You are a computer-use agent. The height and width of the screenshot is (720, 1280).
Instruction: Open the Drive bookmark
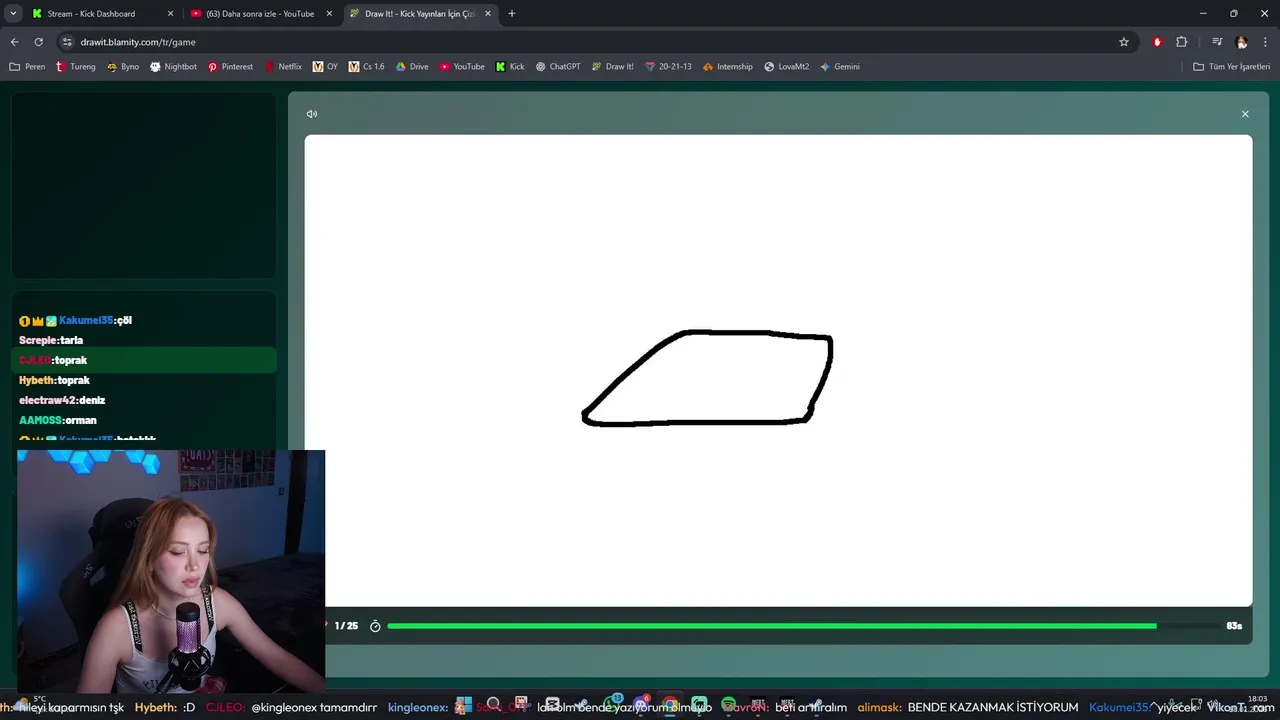pyautogui.click(x=412, y=67)
